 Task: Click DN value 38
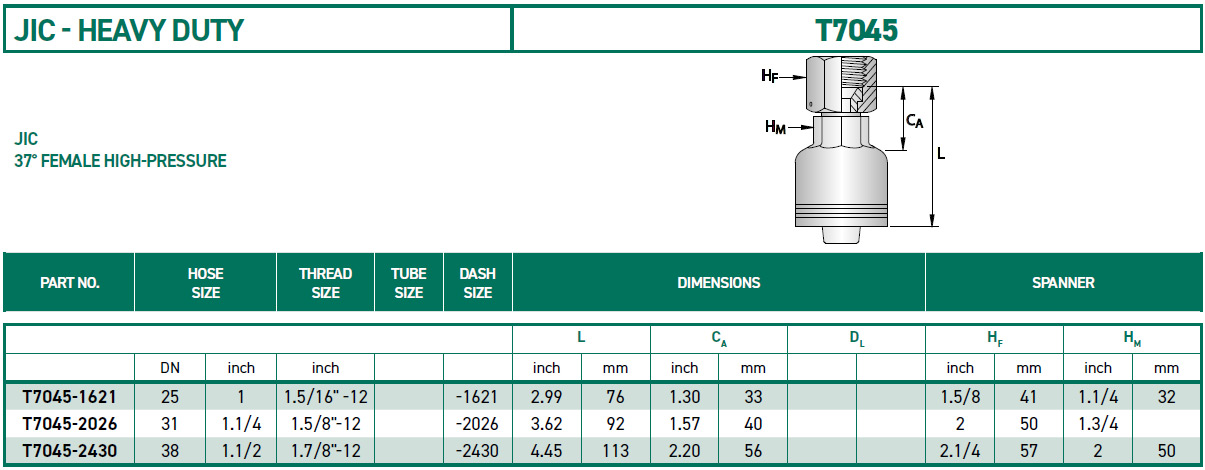point(170,451)
